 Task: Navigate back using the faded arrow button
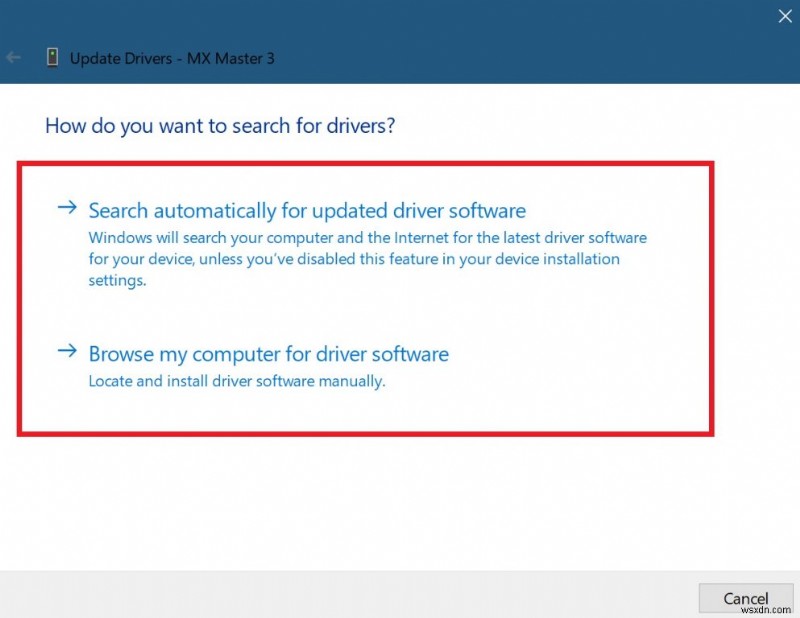pyautogui.click(x=12, y=57)
